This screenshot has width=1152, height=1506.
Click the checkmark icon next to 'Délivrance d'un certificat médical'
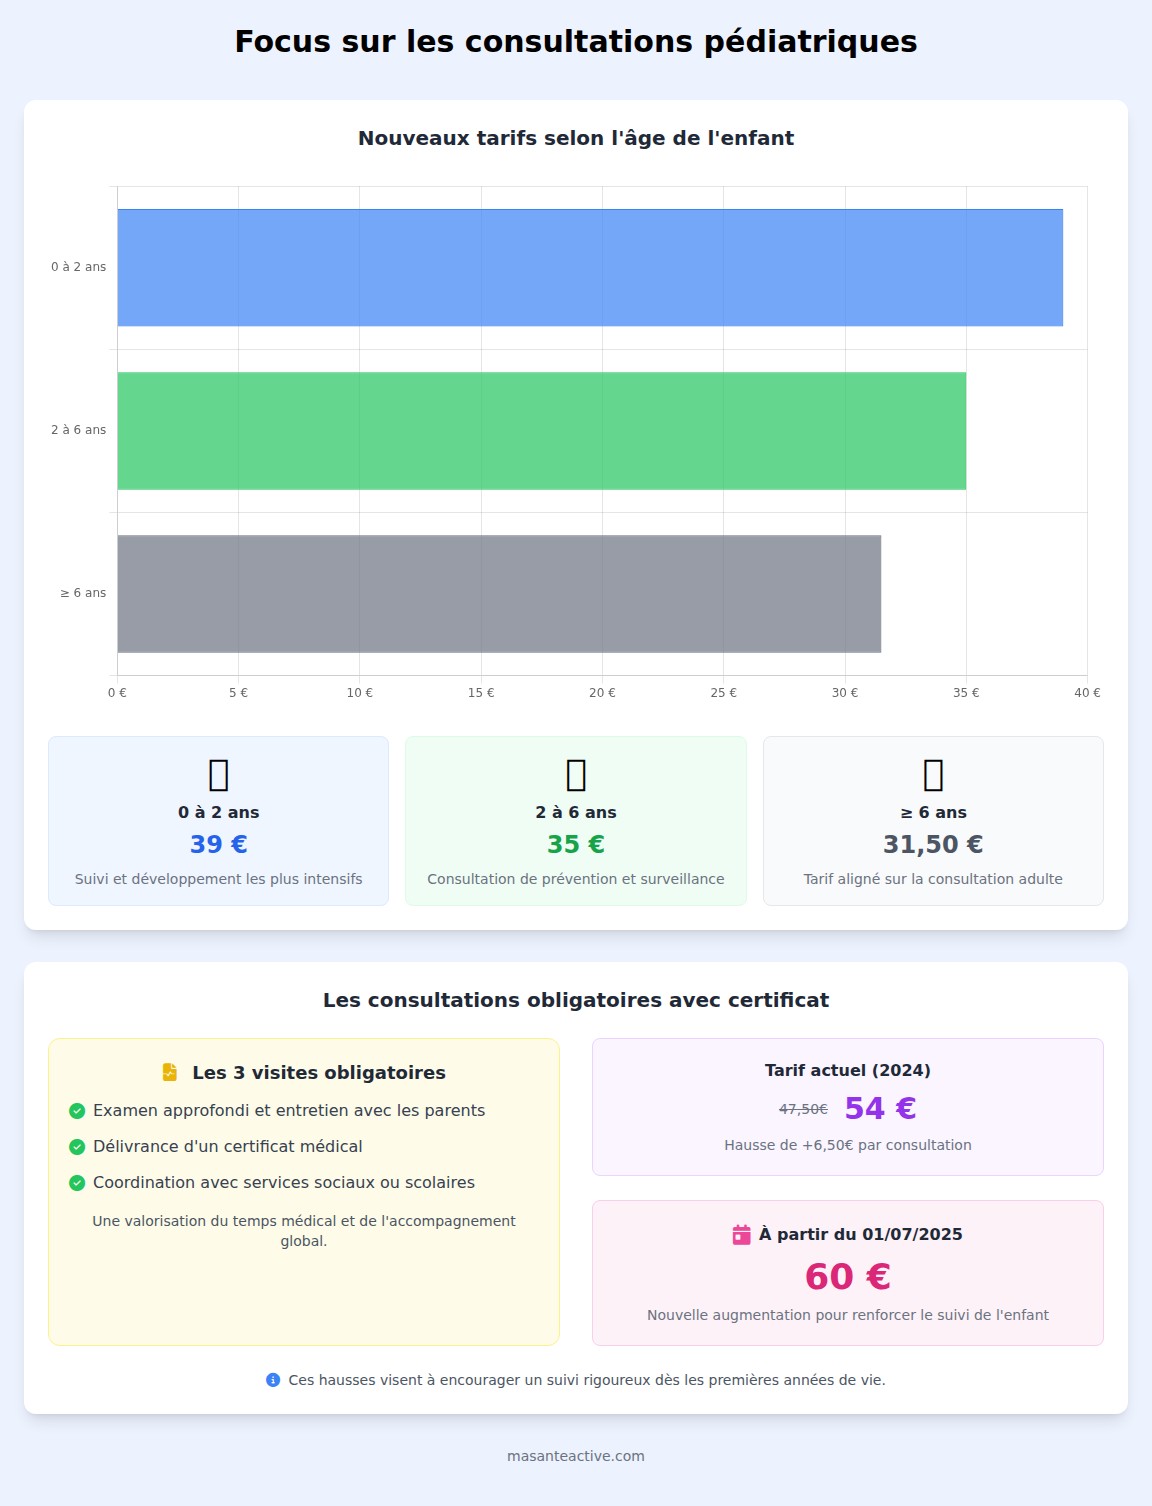(x=75, y=1146)
